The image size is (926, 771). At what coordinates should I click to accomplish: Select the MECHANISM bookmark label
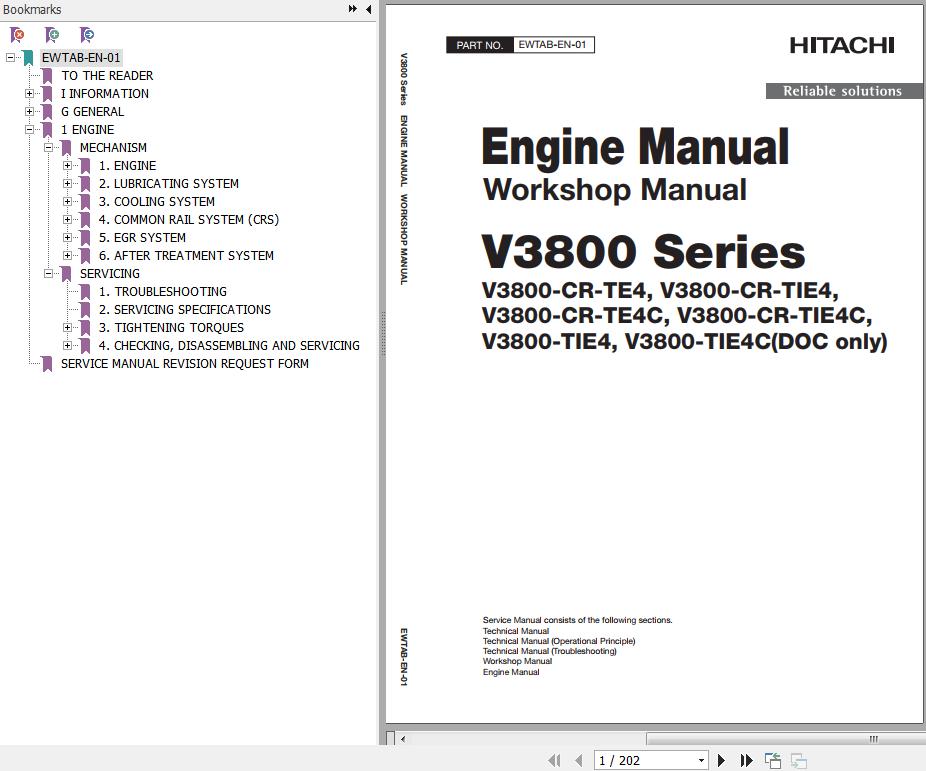coord(113,148)
